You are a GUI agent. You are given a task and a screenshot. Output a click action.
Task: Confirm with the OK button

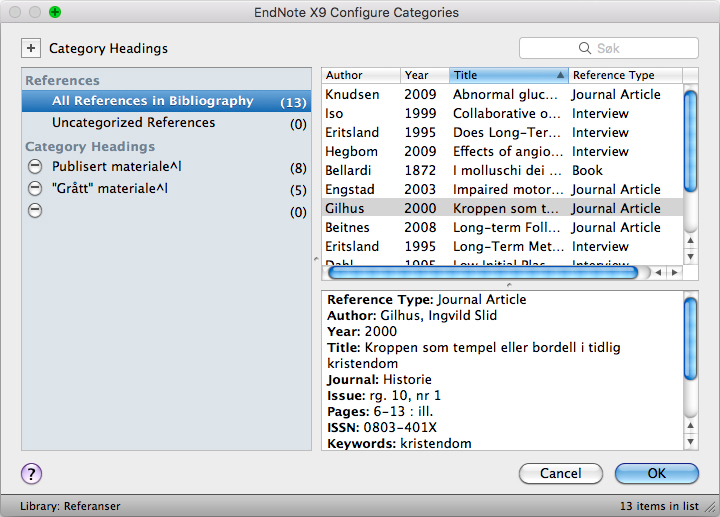point(657,473)
